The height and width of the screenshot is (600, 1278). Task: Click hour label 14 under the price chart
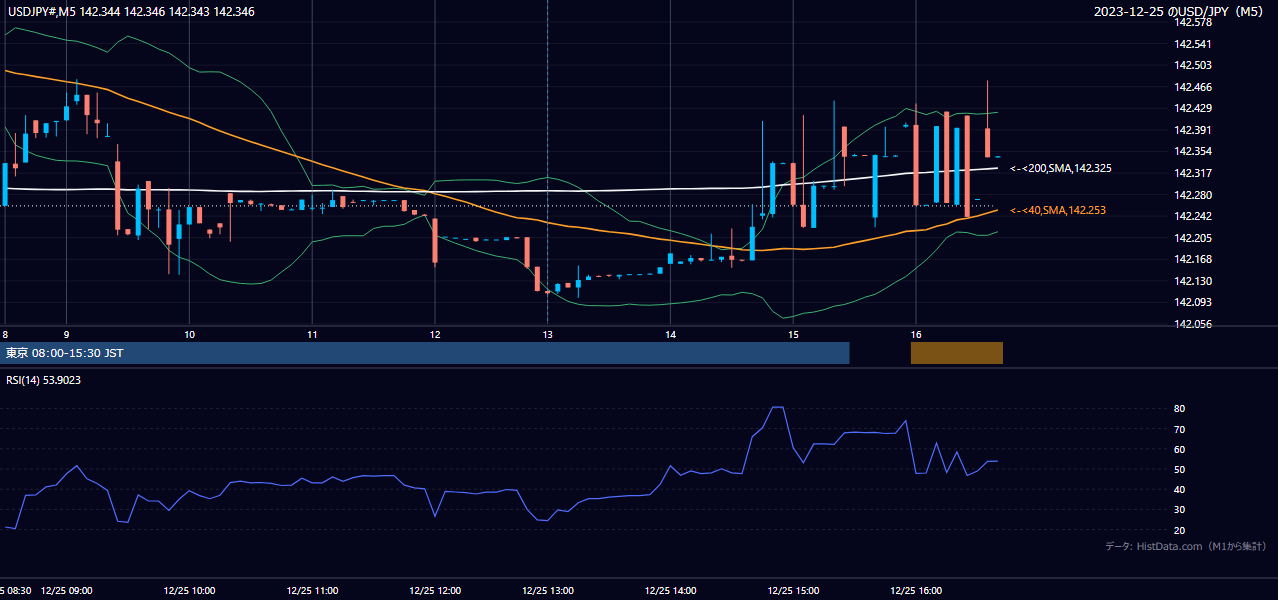tap(670, 334)
